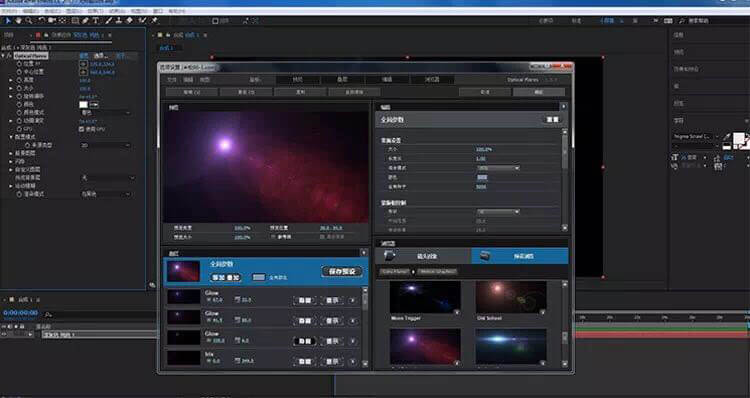Expand the 闪烁 property group

tap(11, 161)
